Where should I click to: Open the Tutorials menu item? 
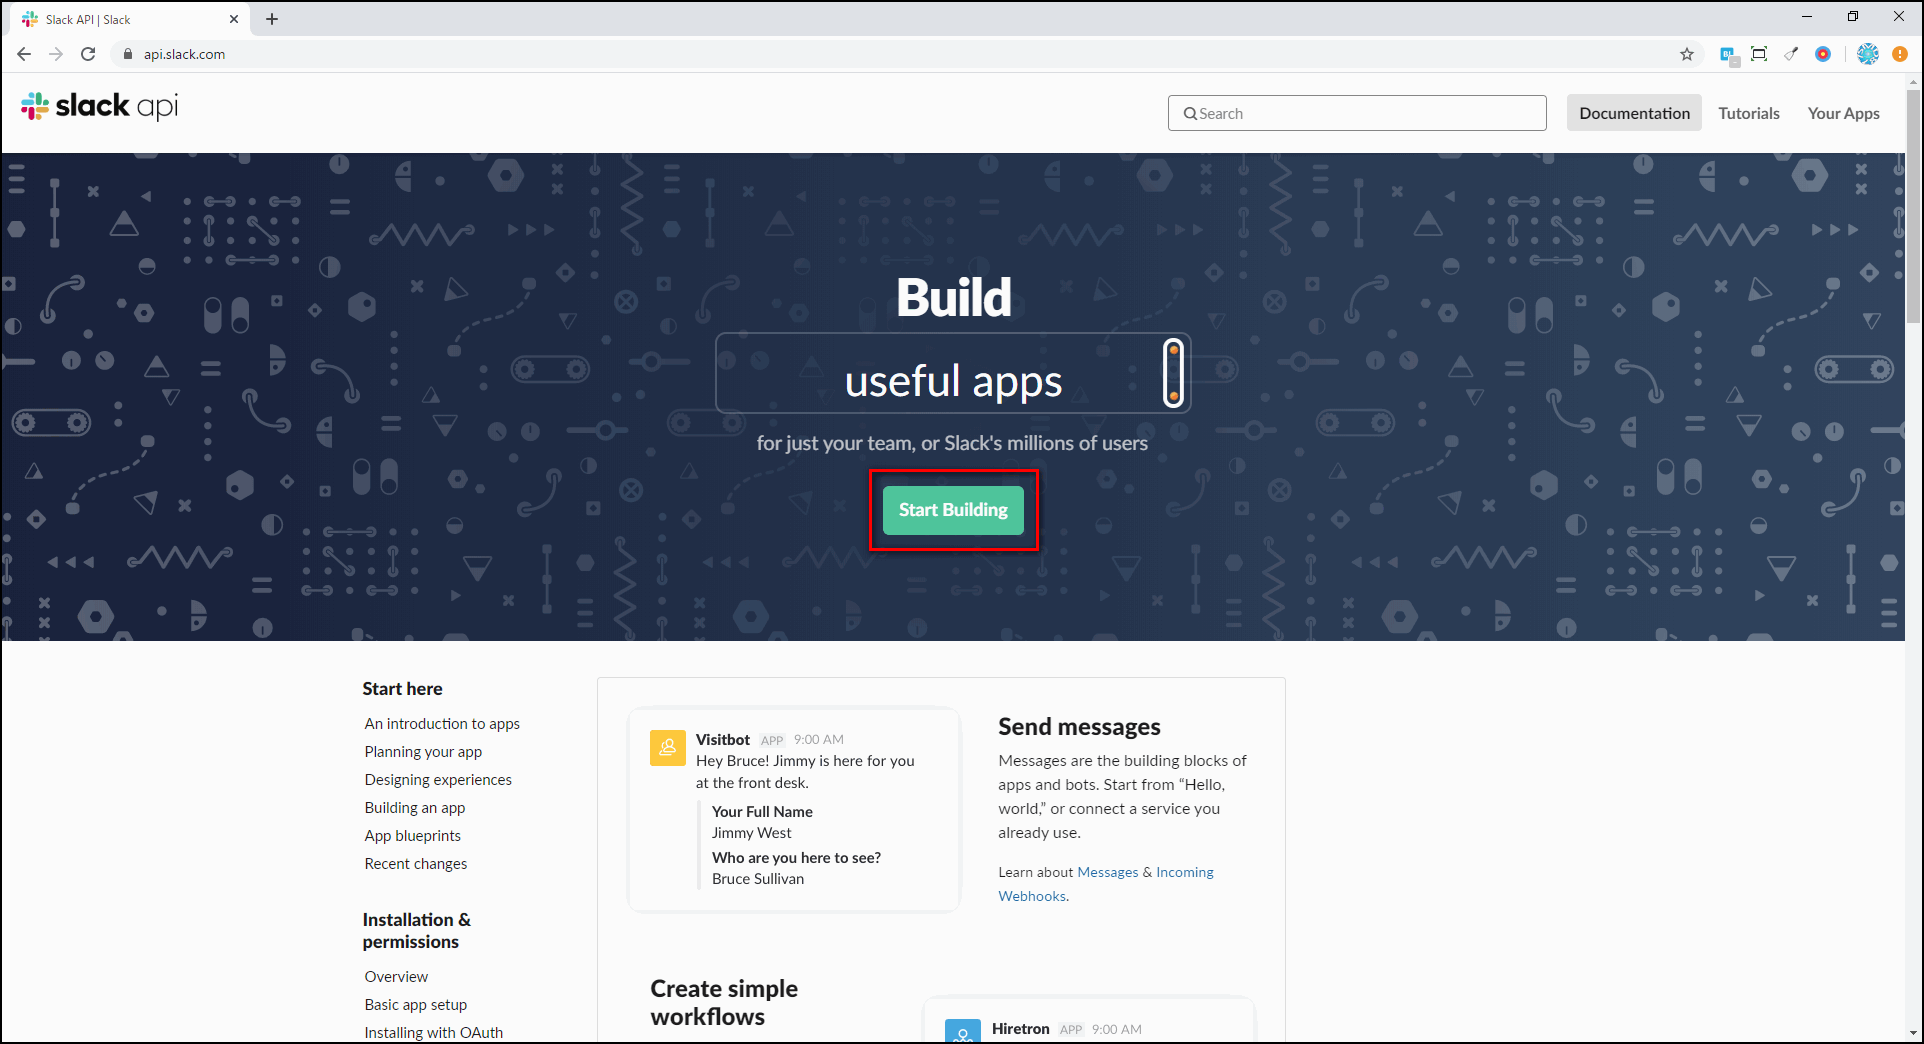click(1748, 113)
